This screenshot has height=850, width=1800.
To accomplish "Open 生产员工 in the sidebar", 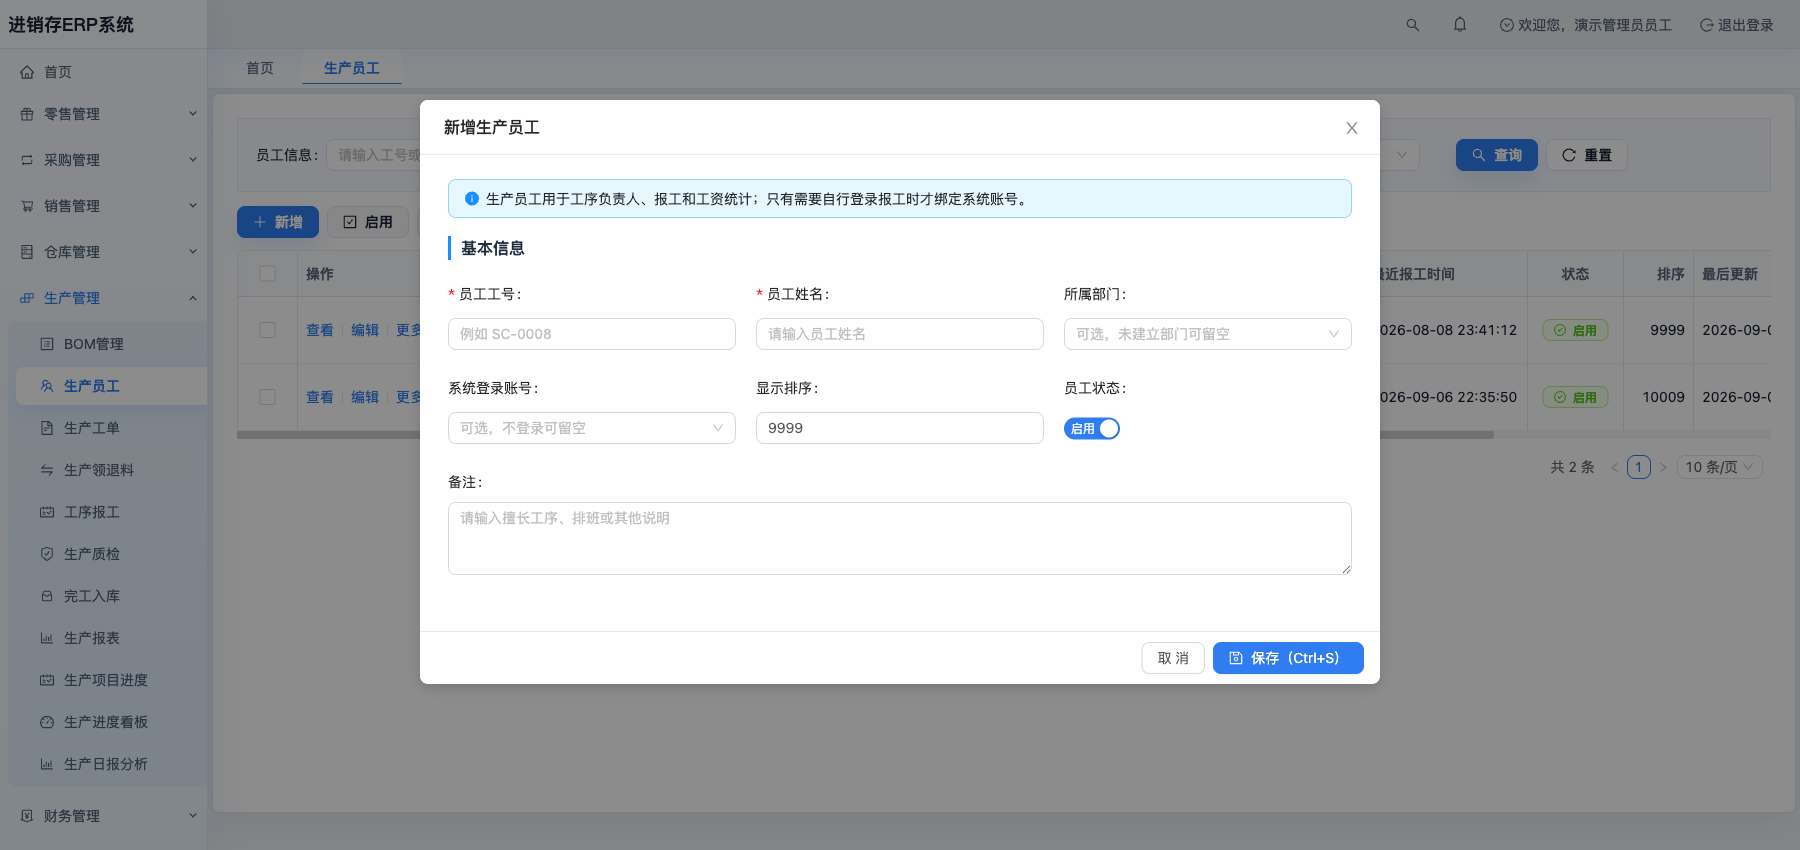I will coord(112,386).
